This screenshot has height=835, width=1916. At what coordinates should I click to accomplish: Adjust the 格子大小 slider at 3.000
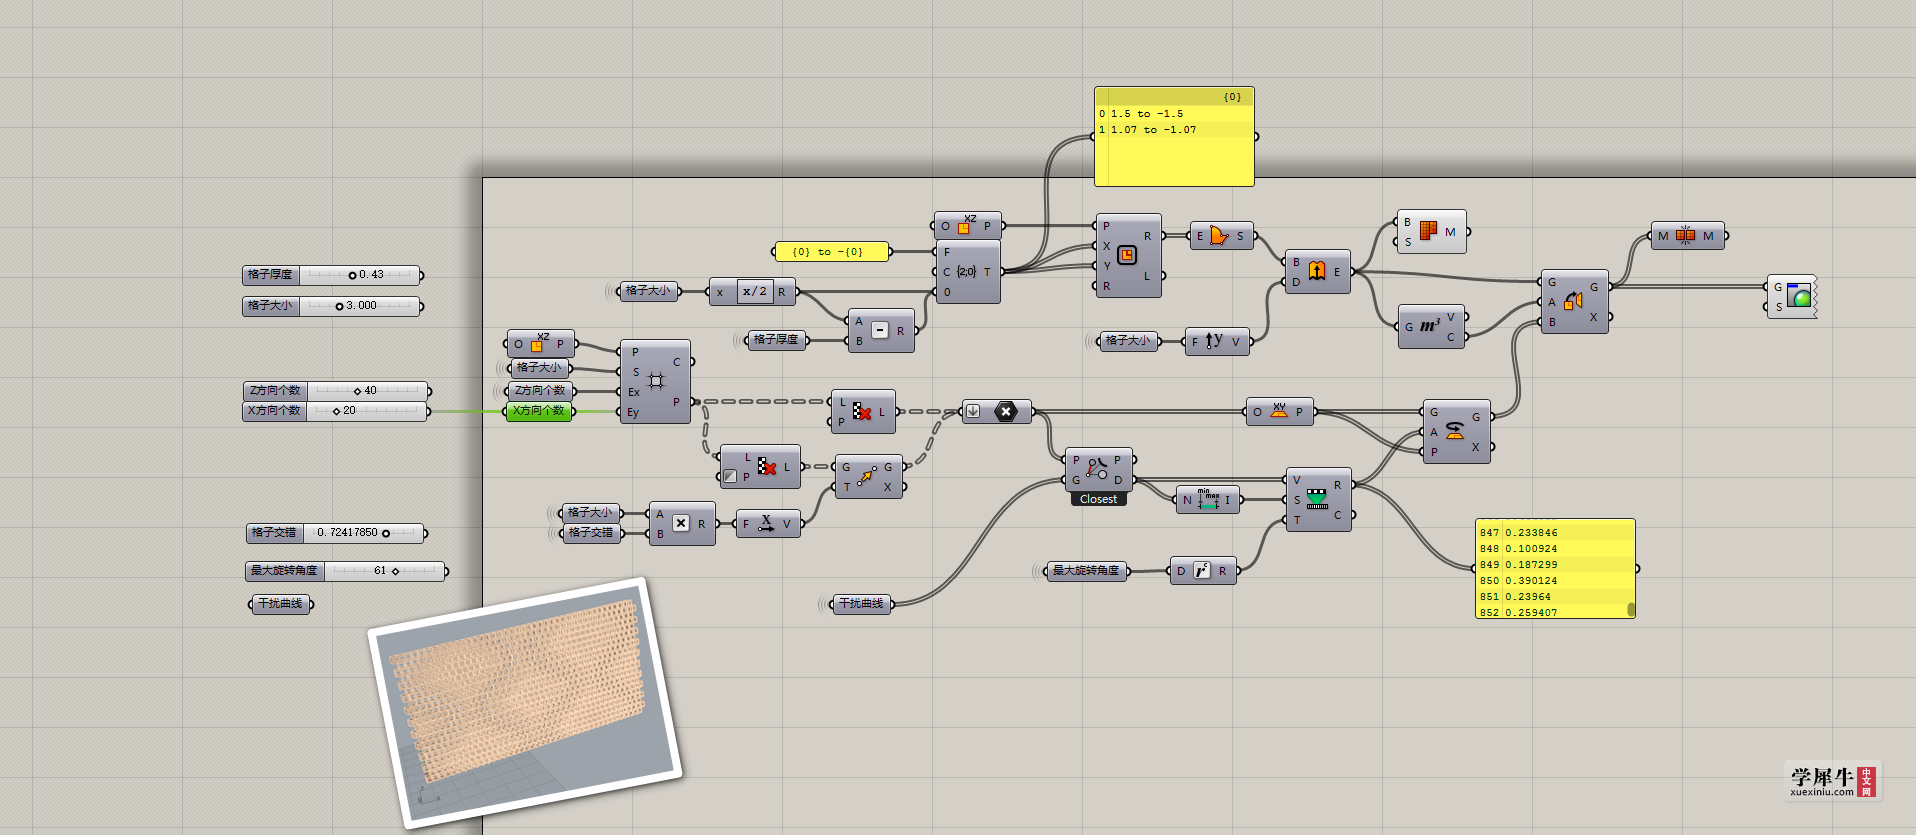pyautogui.click(x=332, y=306)
